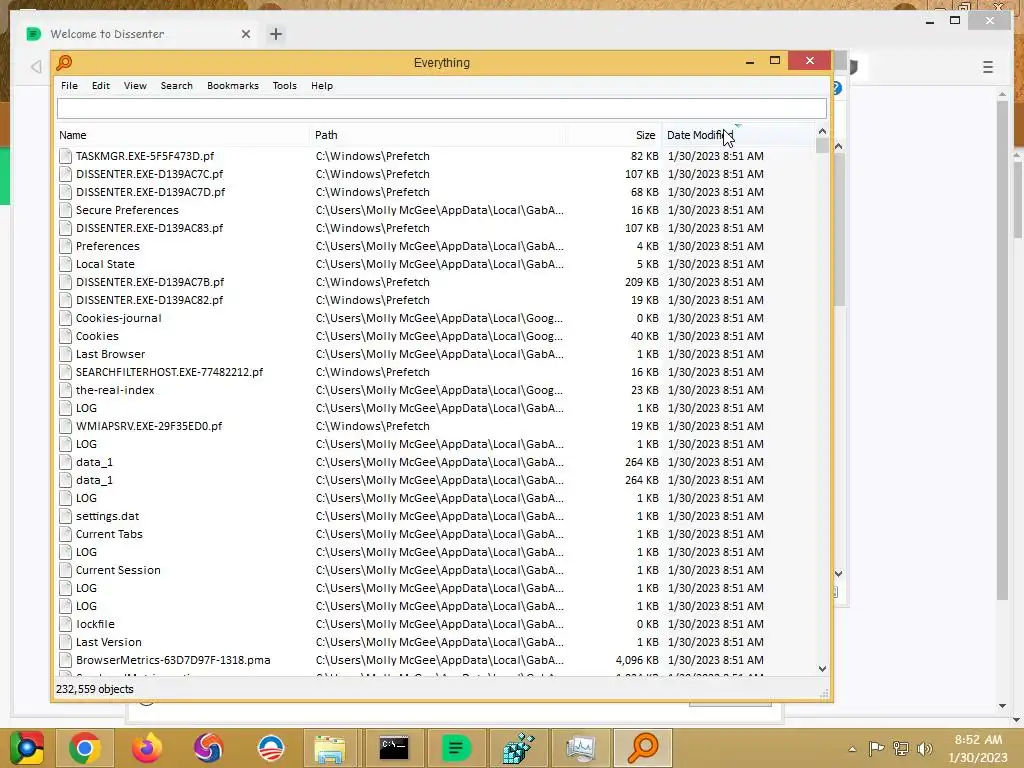Open Command Prompt from the taskbar

[x=394, y=748]
